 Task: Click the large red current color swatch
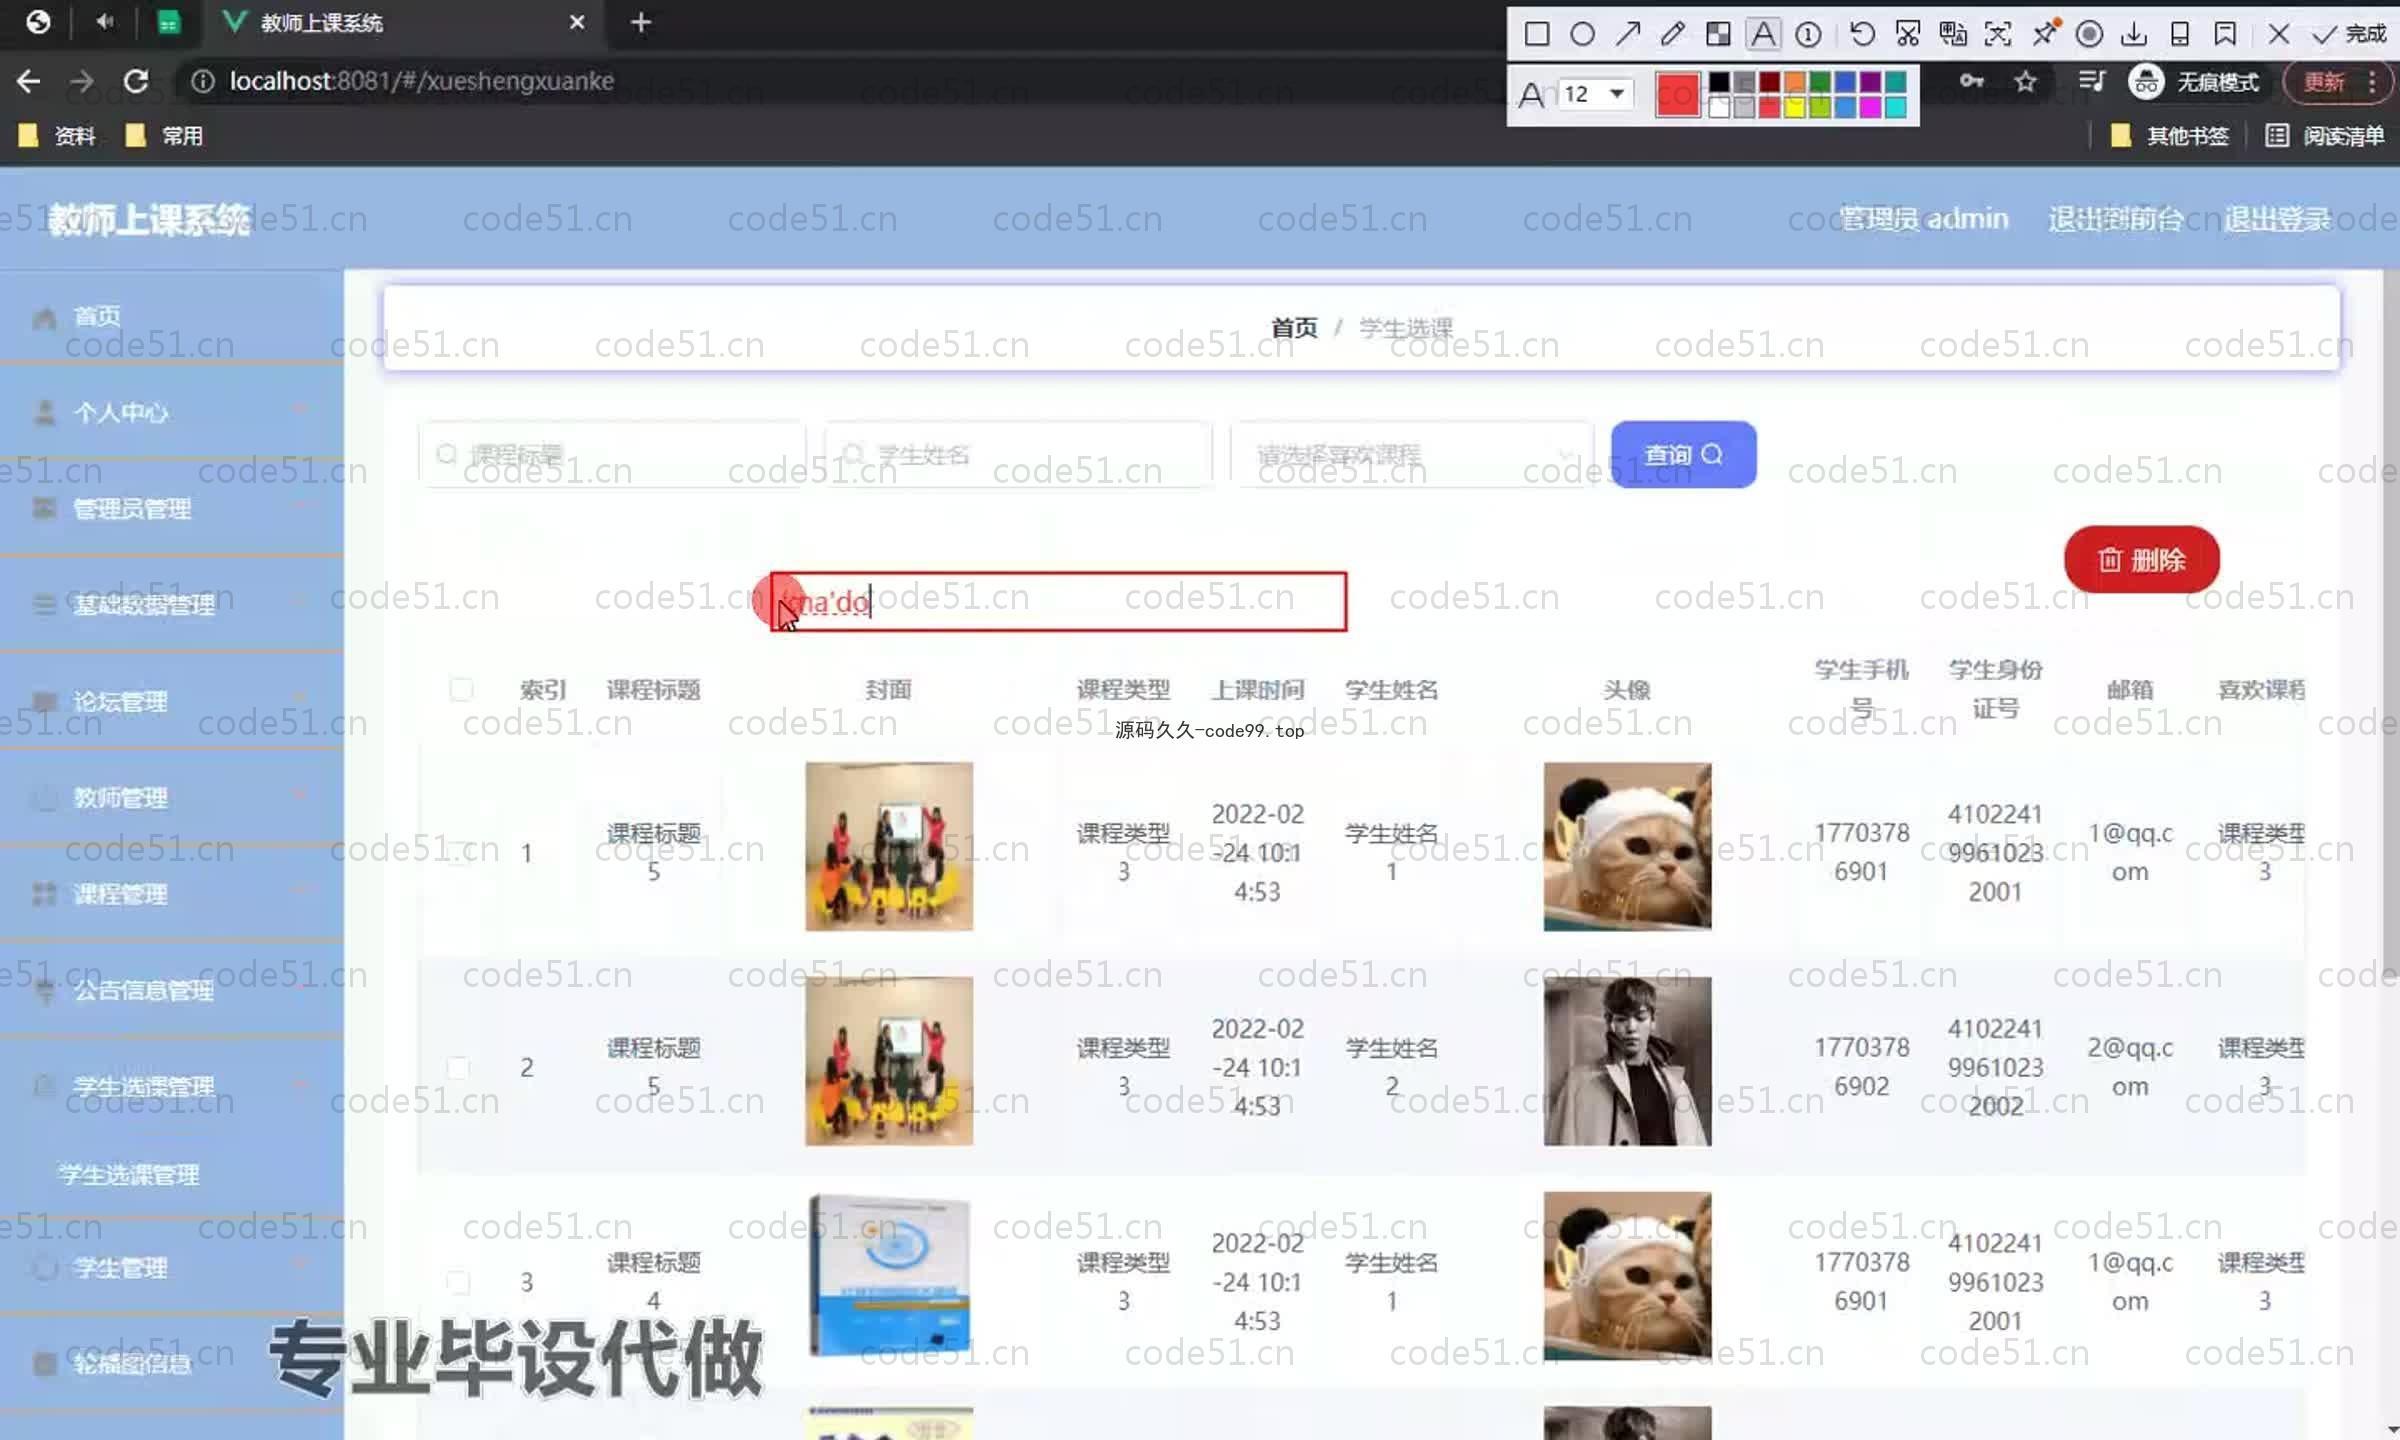coord(1678,95)
